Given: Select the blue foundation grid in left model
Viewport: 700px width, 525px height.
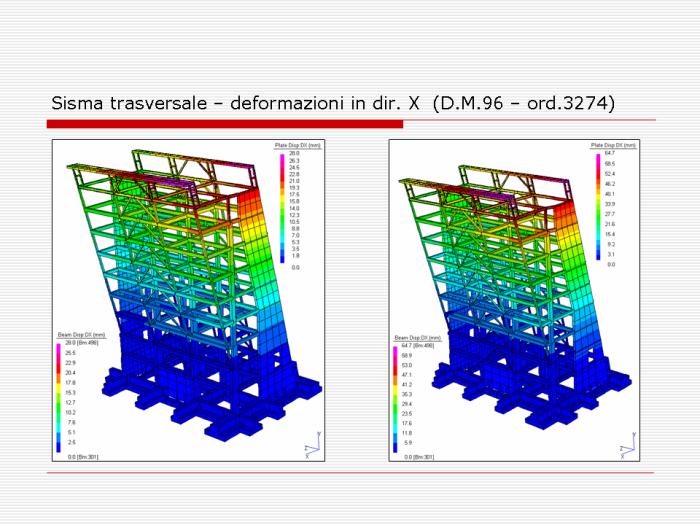Looking at the screenshot, I should 200,400.
